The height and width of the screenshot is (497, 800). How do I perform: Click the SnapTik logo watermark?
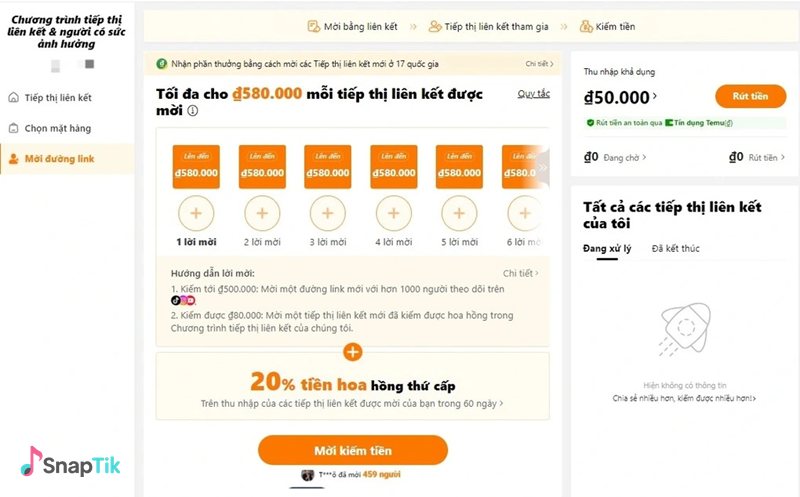click(x=70, y=461)
